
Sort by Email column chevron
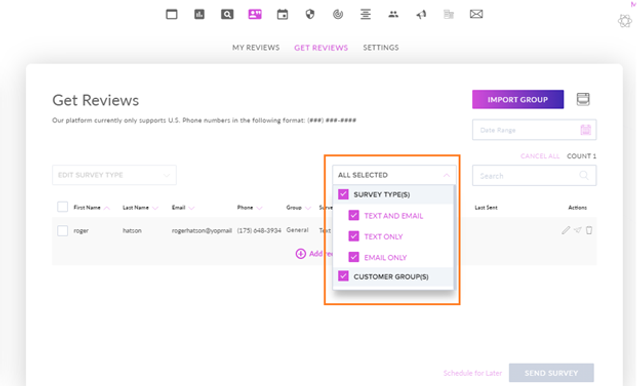(191, 208)
